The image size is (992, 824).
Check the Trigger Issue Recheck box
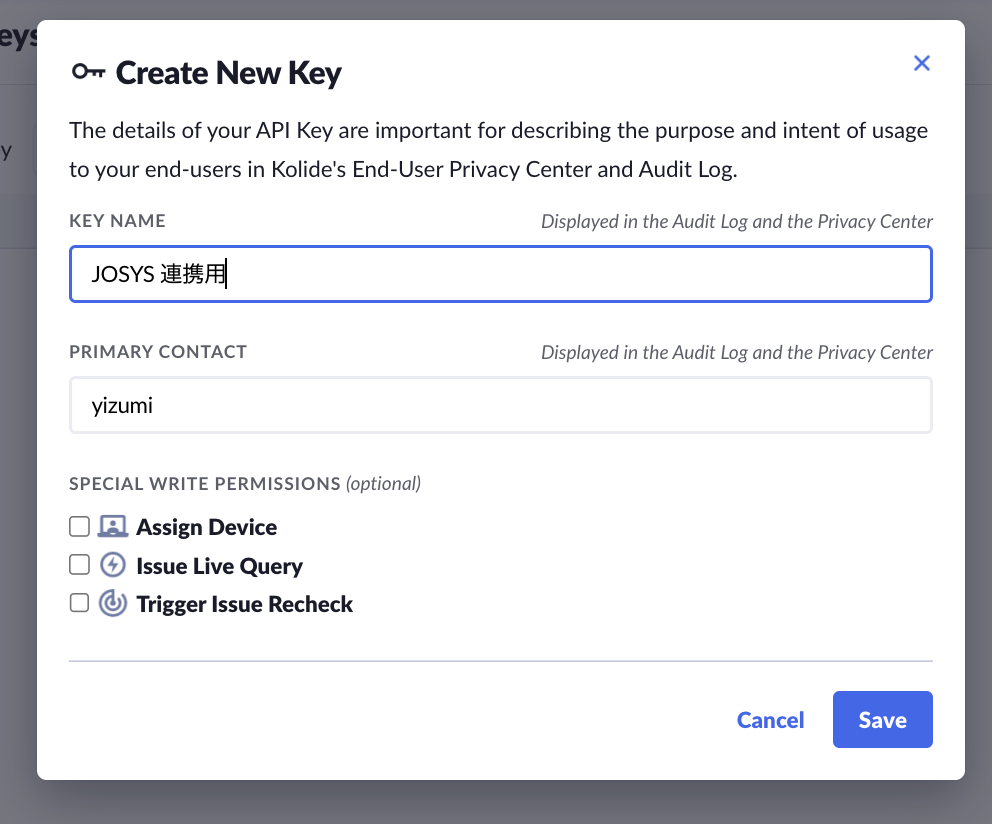79,603
